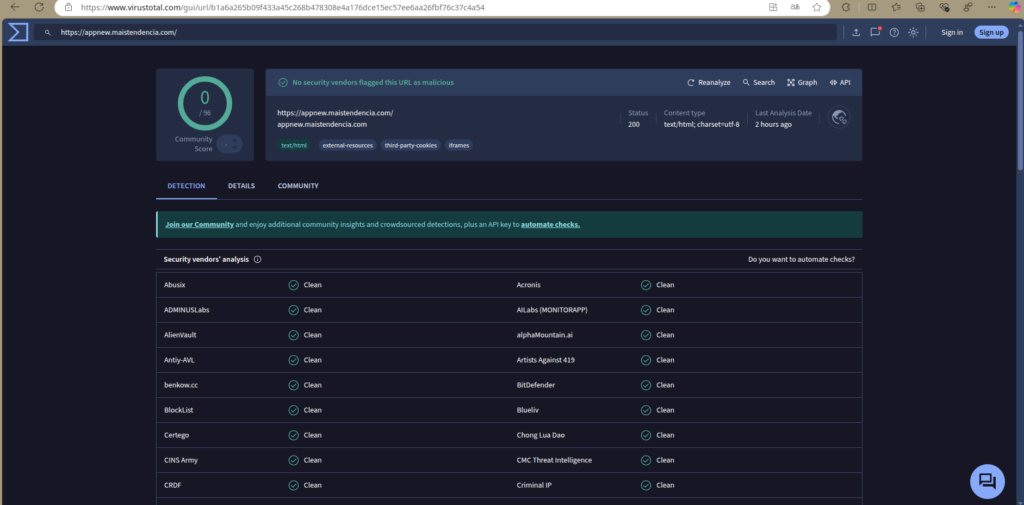Viewport: 1024px width, 505px height.
Task: Click Do you want to automate checks?
Action: pyautogui.click(x=801, y=259)
